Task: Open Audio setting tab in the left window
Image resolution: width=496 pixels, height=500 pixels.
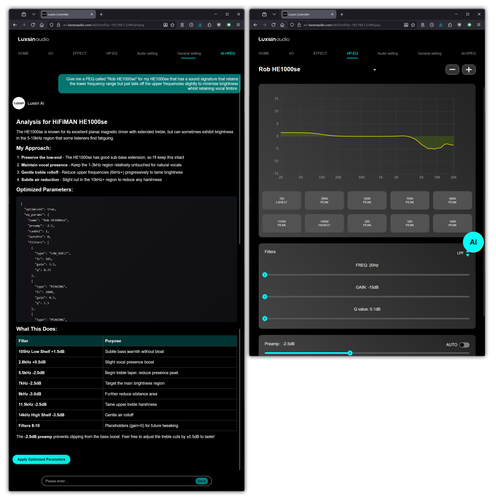Action: click(147, 53)
